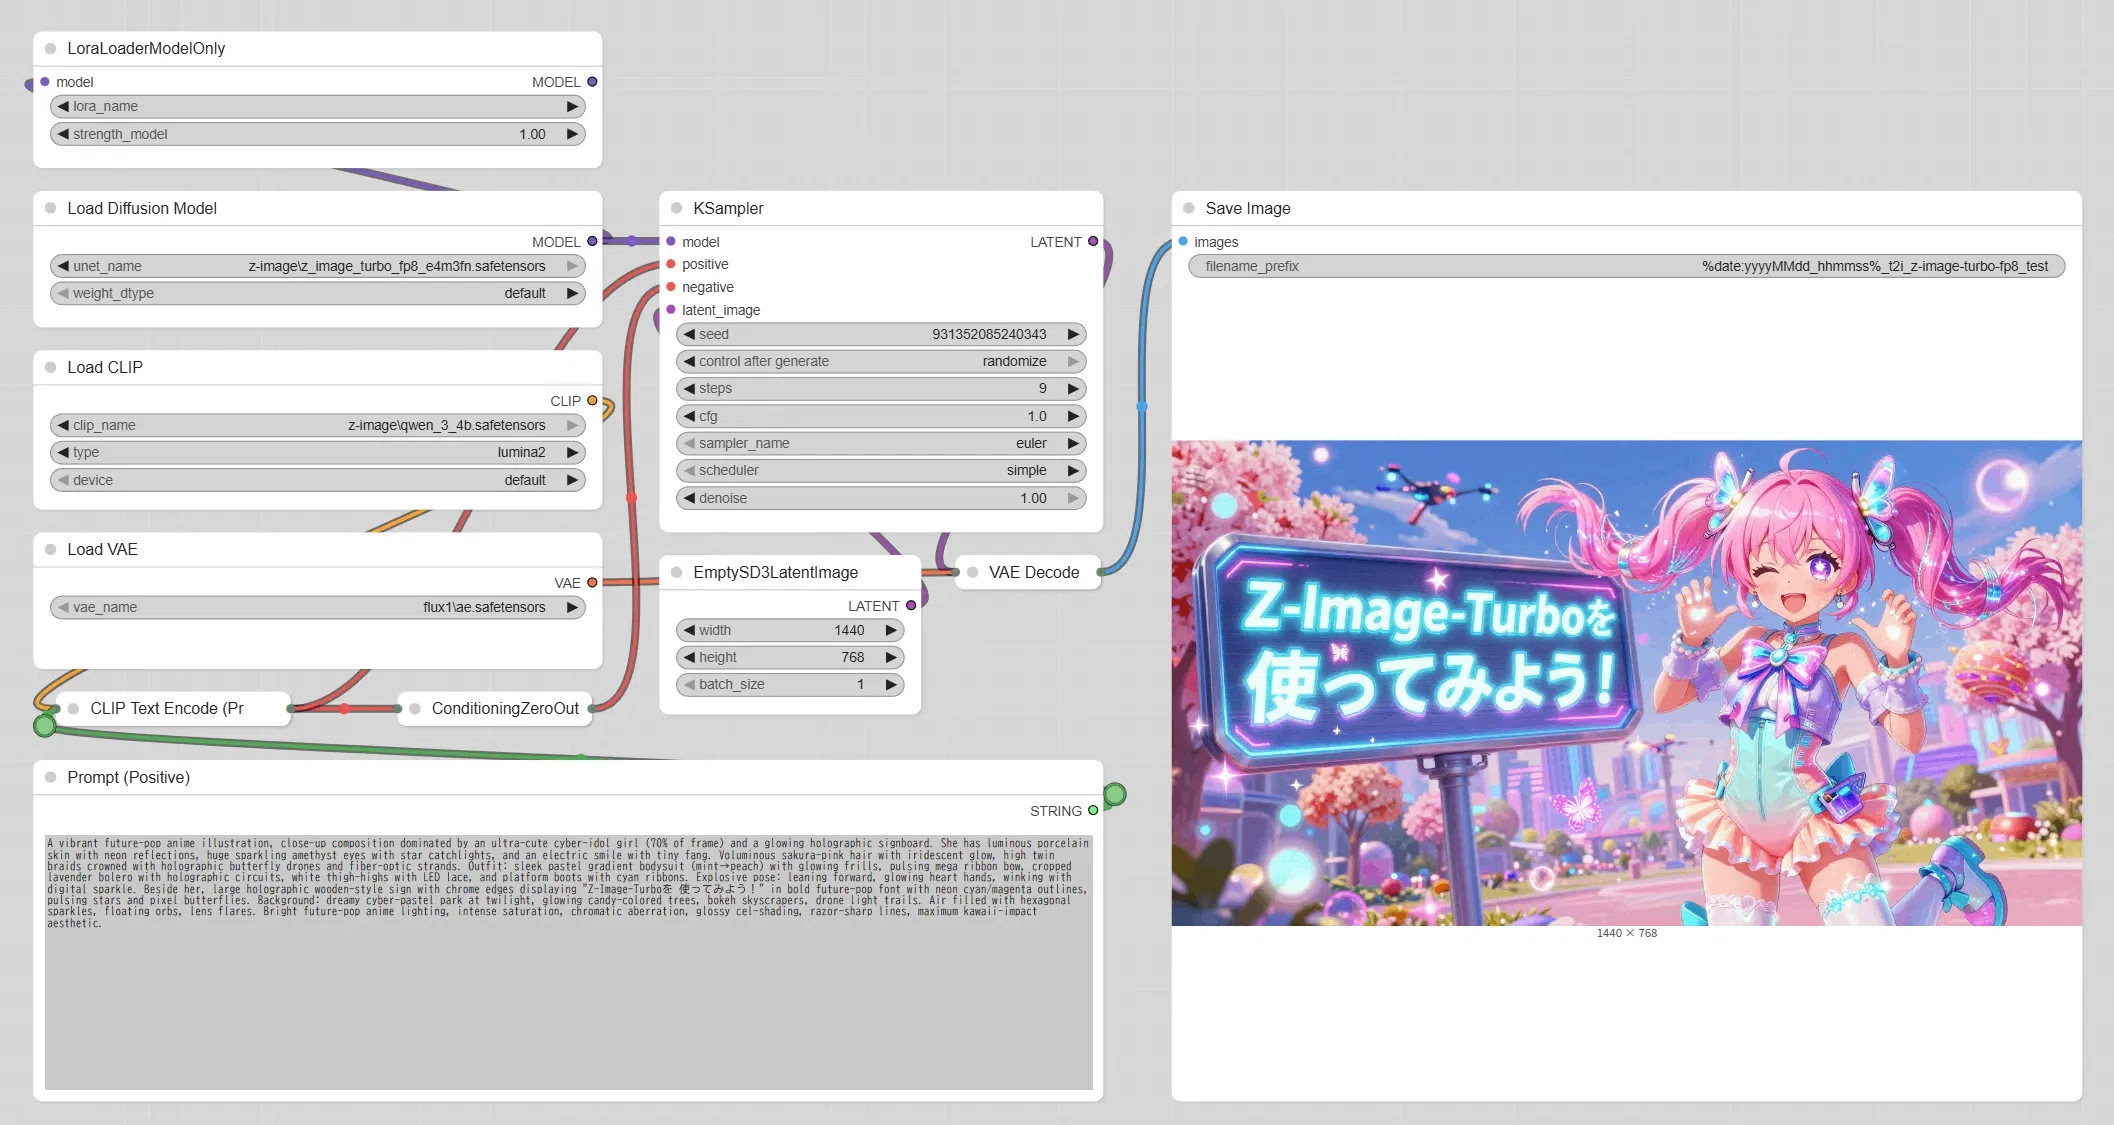Collapse the EmptySD3LatentImage node dot
This screenshot has height=1125, width=2114.
676,572
